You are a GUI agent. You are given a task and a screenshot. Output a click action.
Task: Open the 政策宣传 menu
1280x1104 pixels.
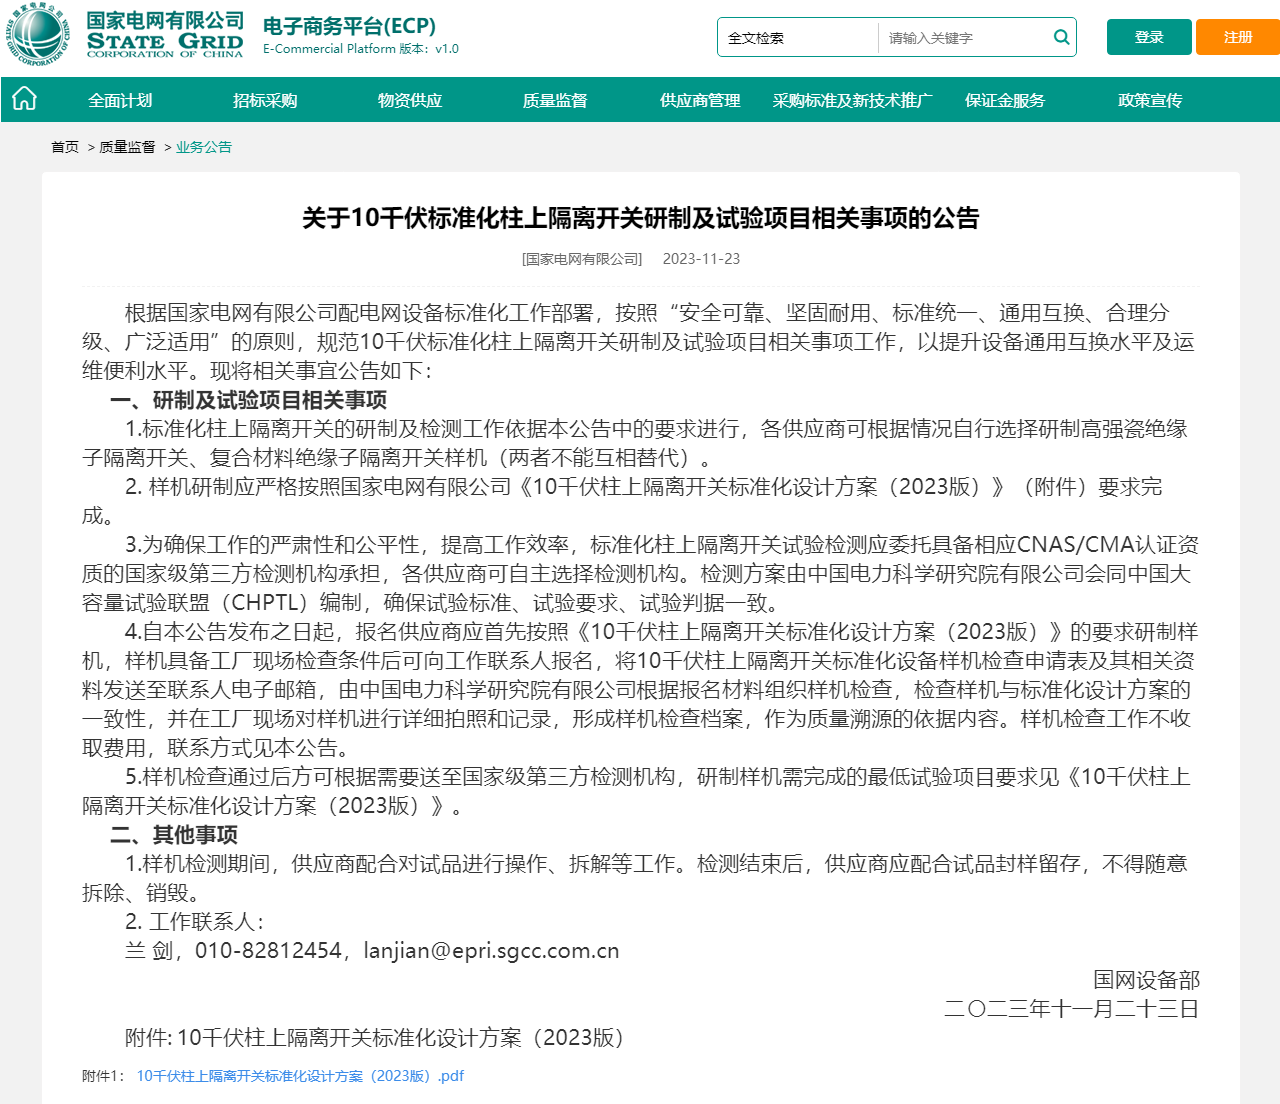point(1149,100)
